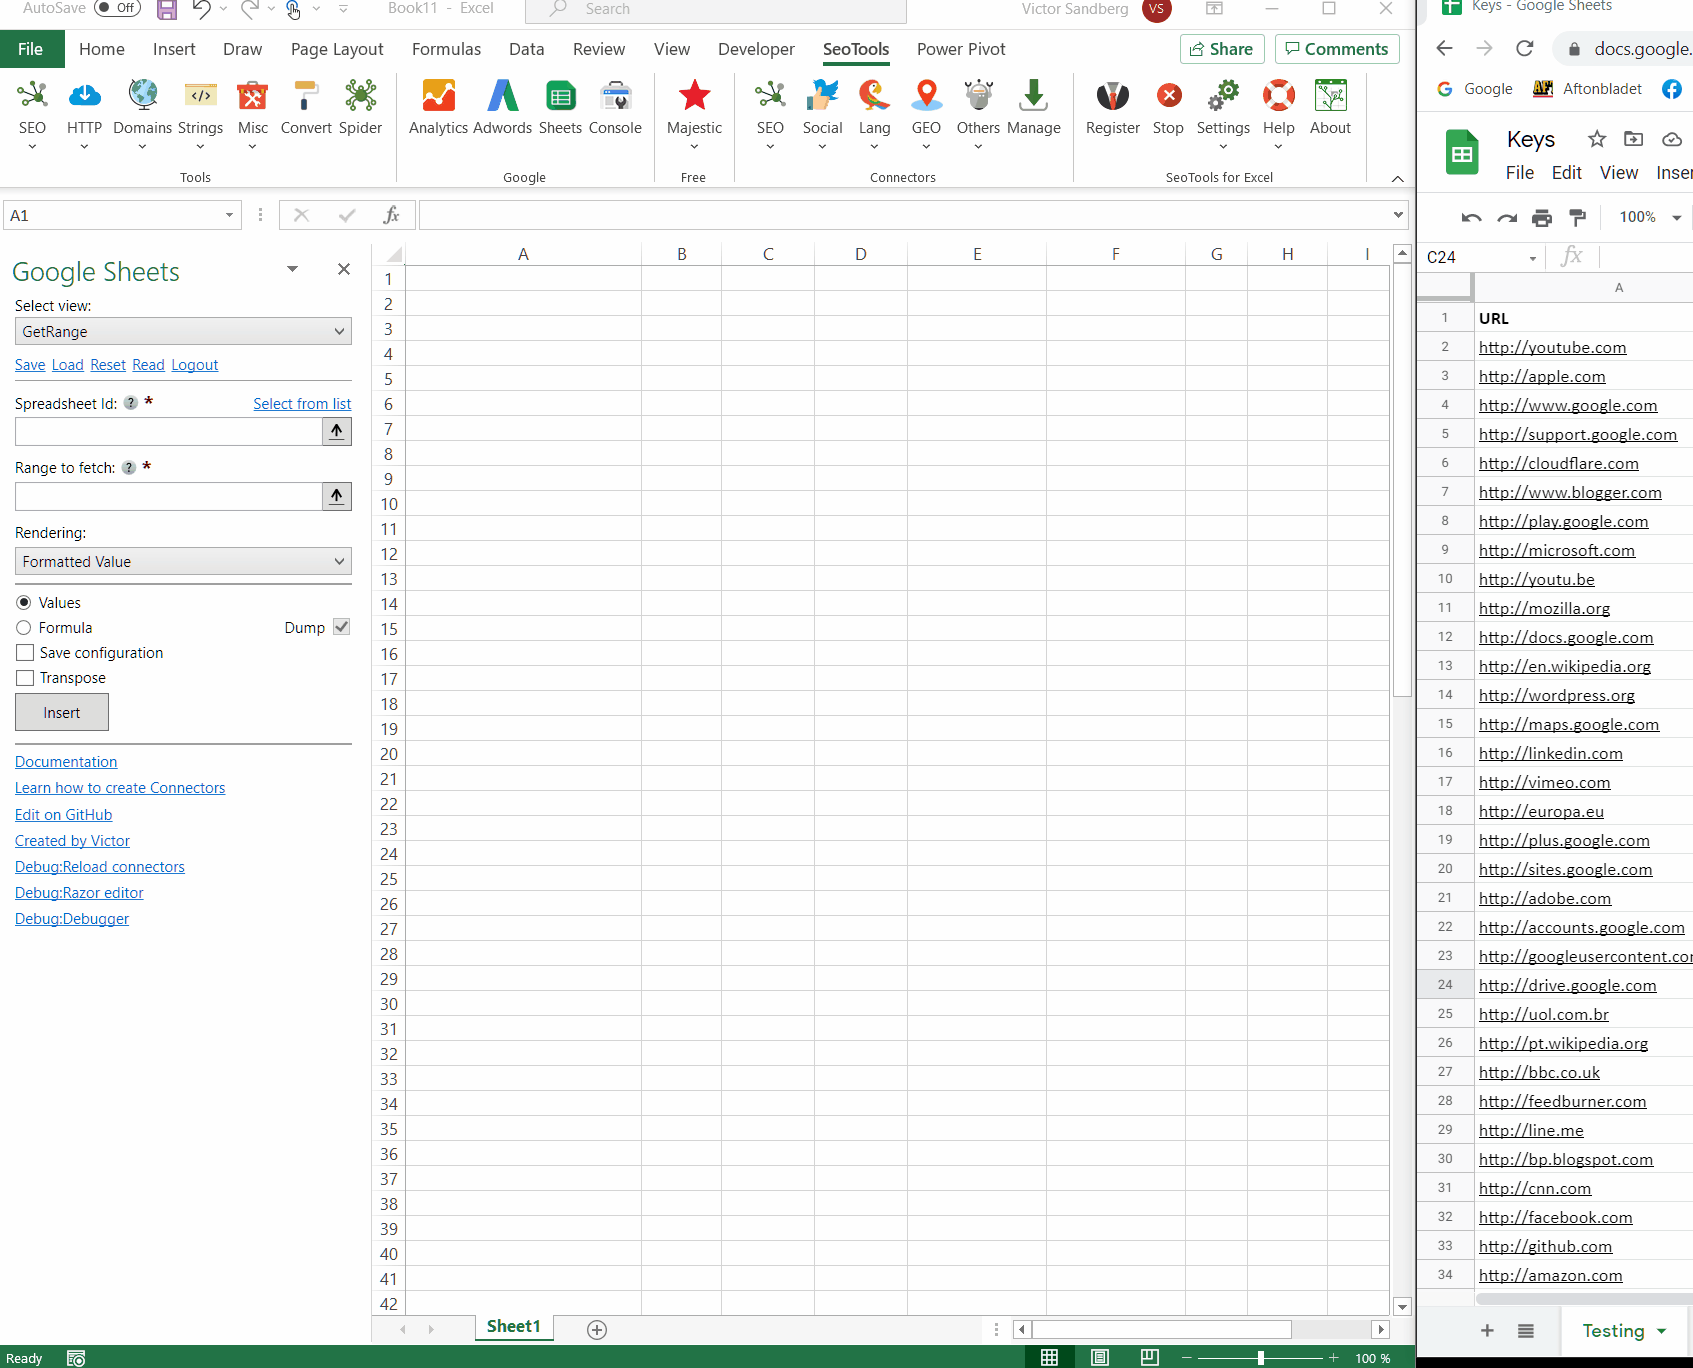The height and width of the screenshot is (1368, 1693).
Task: Click the Insert button in Google Sheets panel
Action: [61, 712]
